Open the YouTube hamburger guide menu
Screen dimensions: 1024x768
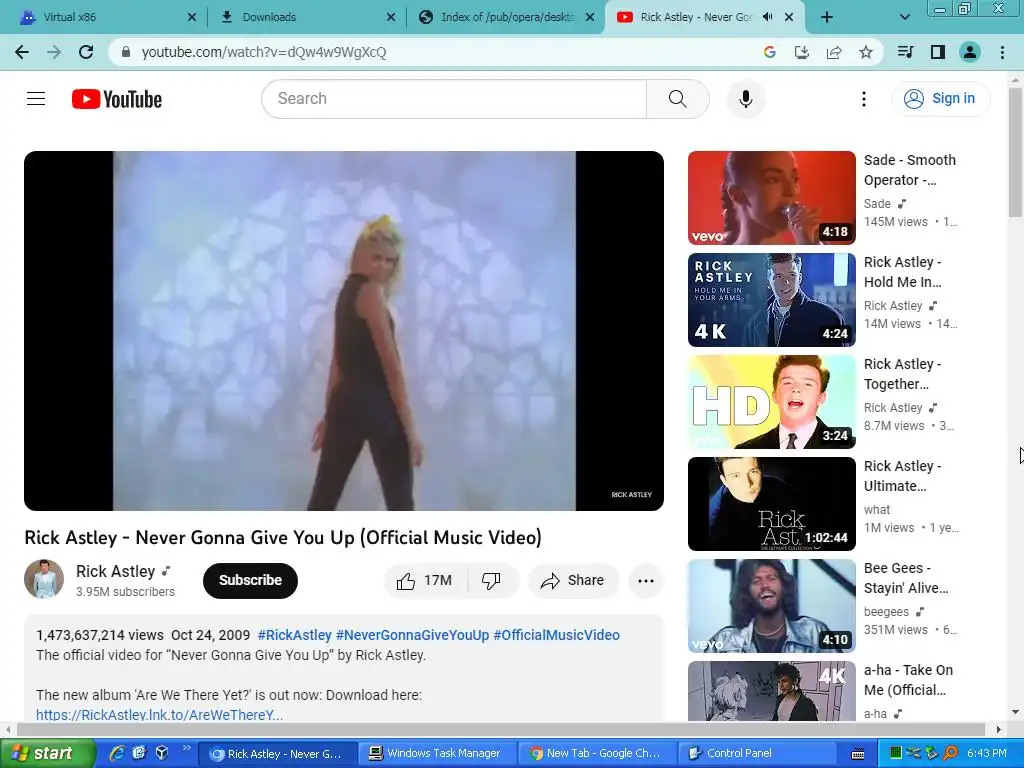pyautogui.click(x=36, y=99)
